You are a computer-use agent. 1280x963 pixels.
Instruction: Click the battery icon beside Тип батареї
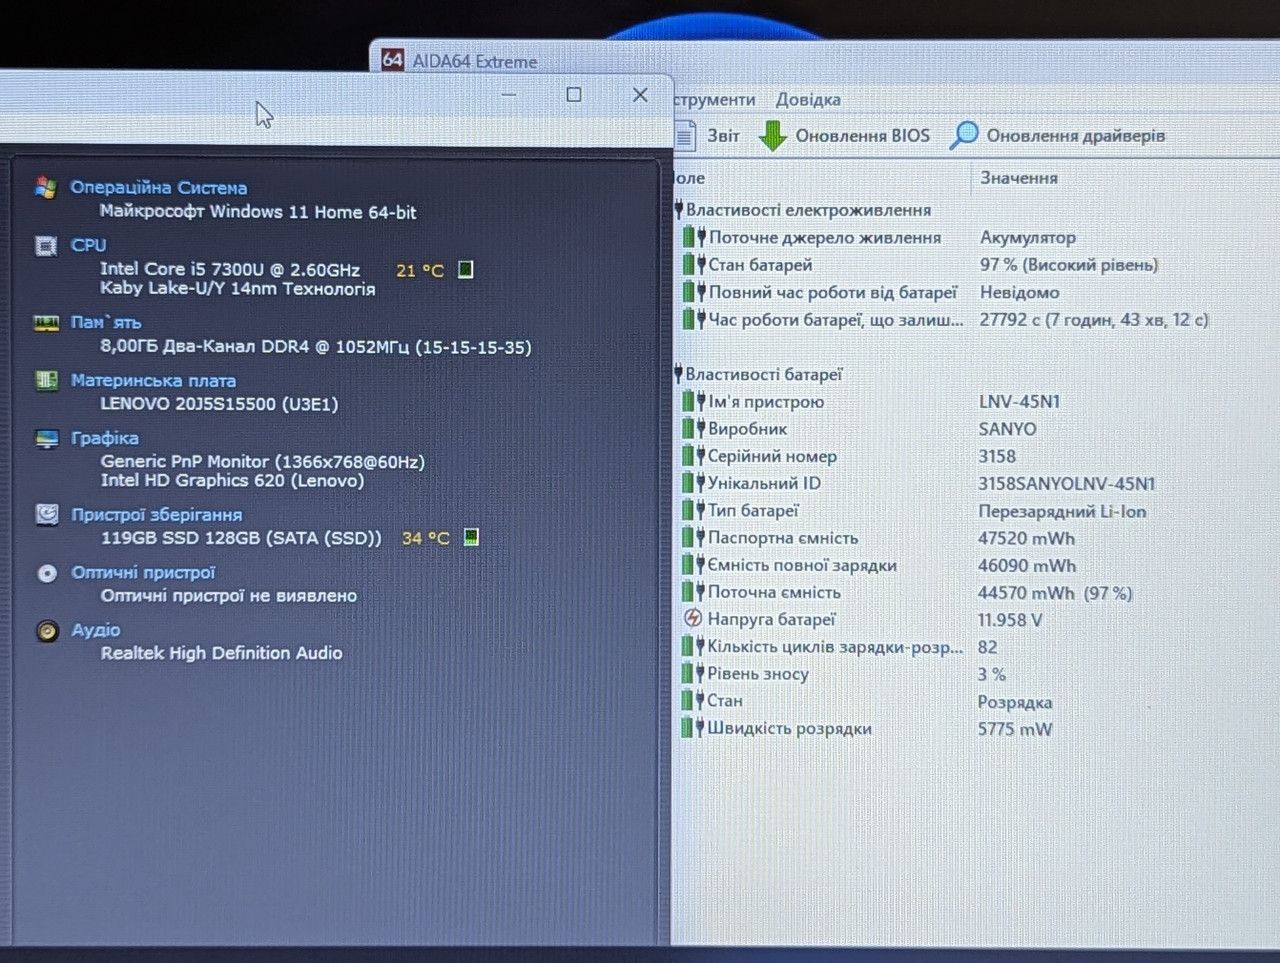click(x=693, y=510)
